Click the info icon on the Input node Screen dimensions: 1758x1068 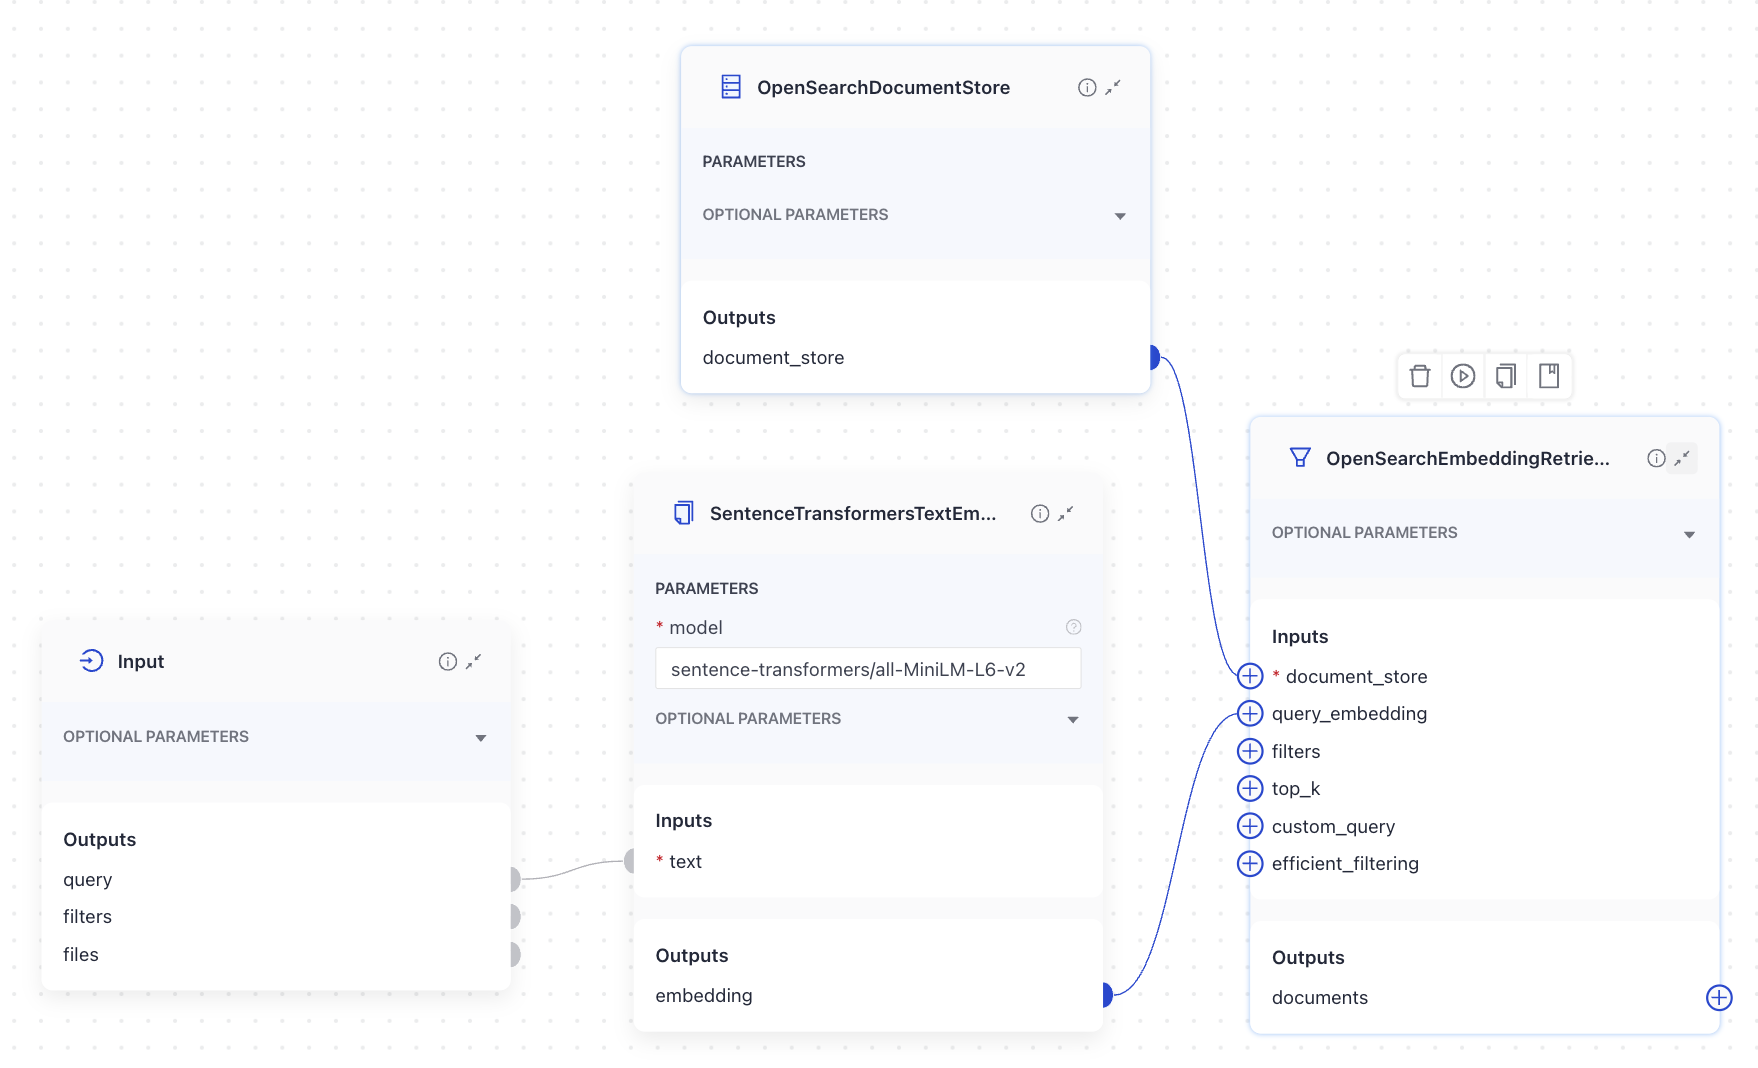[x=447, y=661]
